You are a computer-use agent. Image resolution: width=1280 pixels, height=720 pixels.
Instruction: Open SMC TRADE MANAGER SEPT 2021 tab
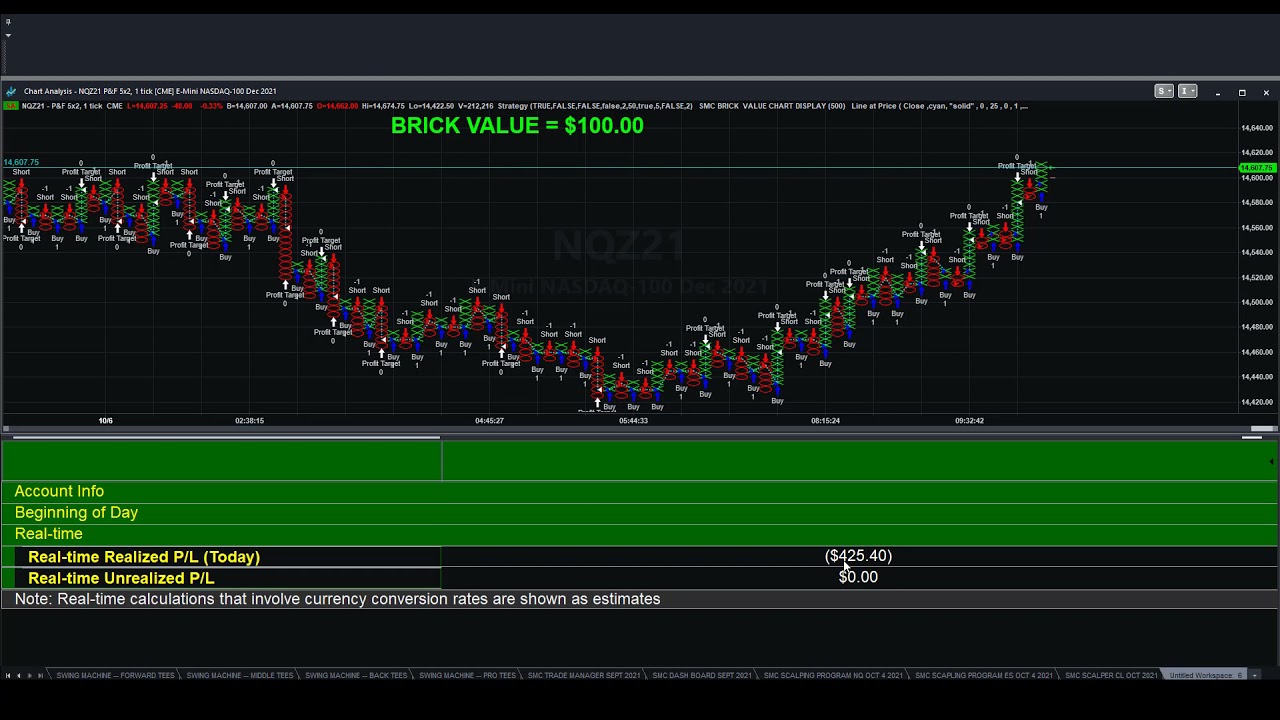tap(584, 675)
